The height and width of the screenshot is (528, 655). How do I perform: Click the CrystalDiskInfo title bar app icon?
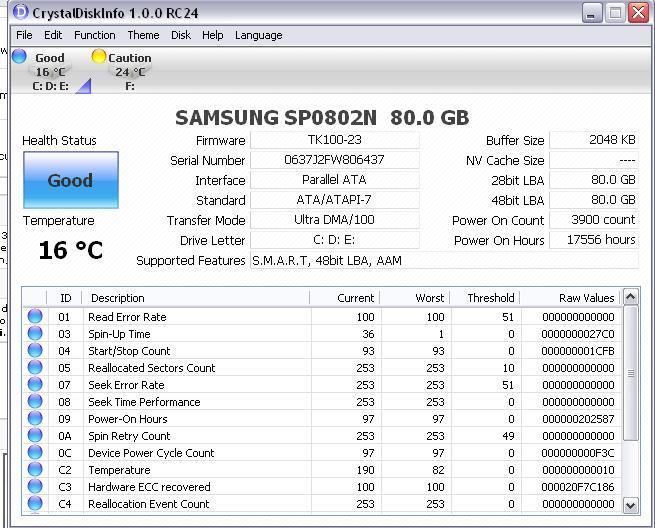[x=20, y=12]
